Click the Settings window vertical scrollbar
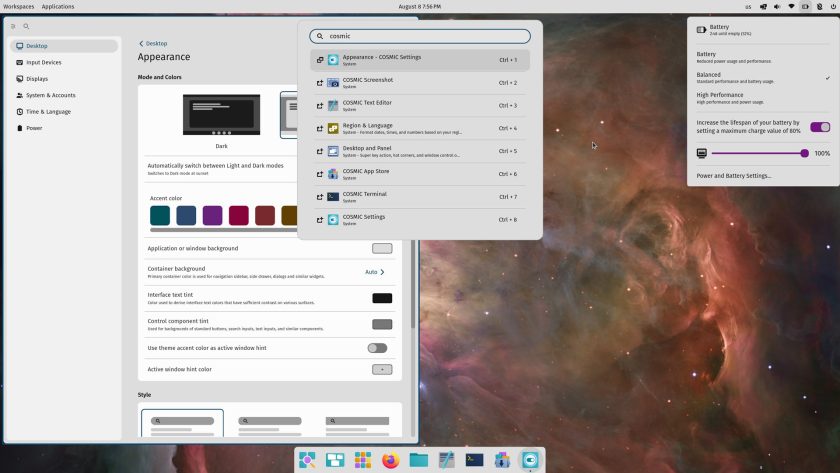 coord(412,284)
